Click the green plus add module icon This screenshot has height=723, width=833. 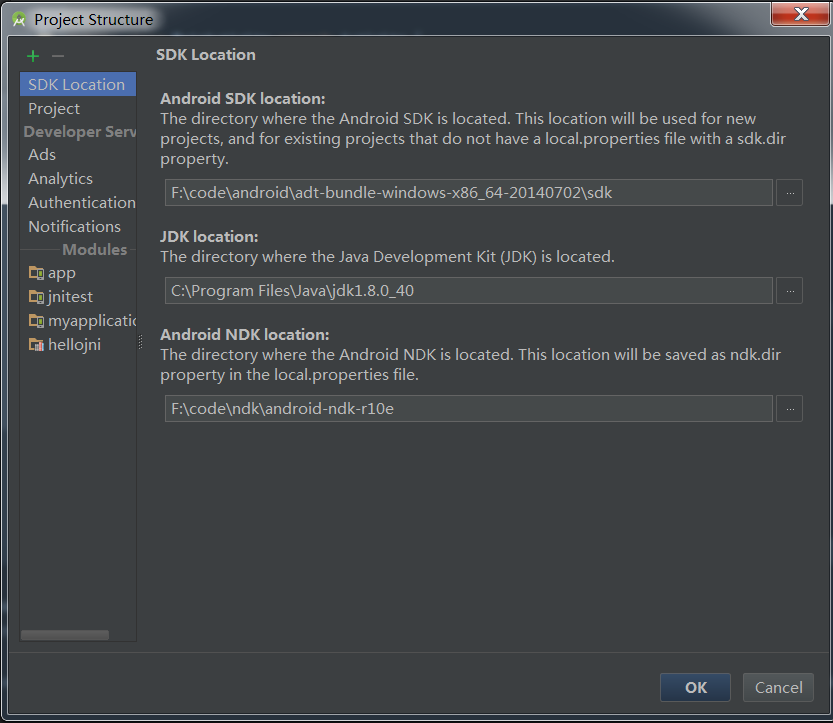click(33, 56)
